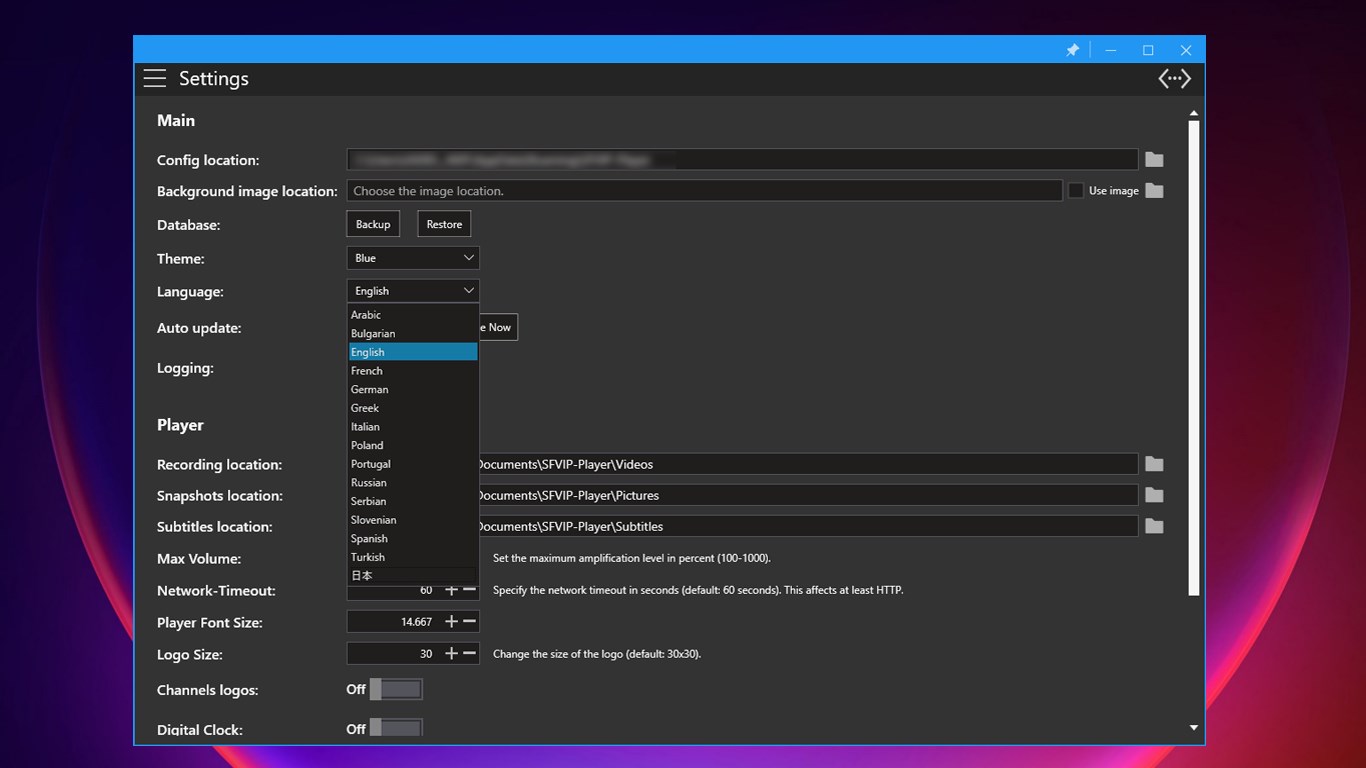Enable the Use image checkbox
The image size is (1366, 768).
tap(1076, 190)
